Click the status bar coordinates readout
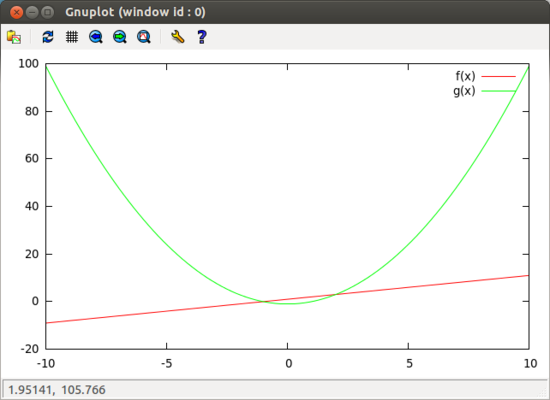The height and width of the screenshot is (400, 550). click(x=57, y=390)
